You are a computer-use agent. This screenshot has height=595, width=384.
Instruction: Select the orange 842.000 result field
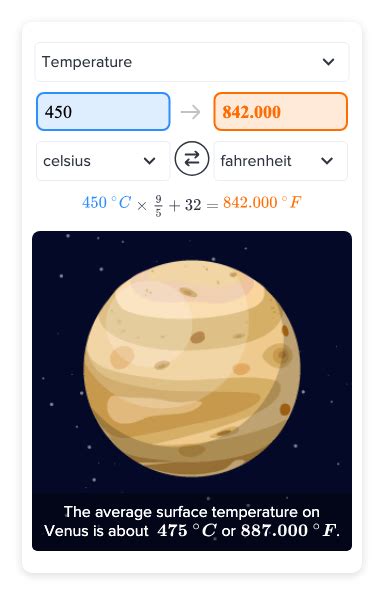[x=280, y=112]
